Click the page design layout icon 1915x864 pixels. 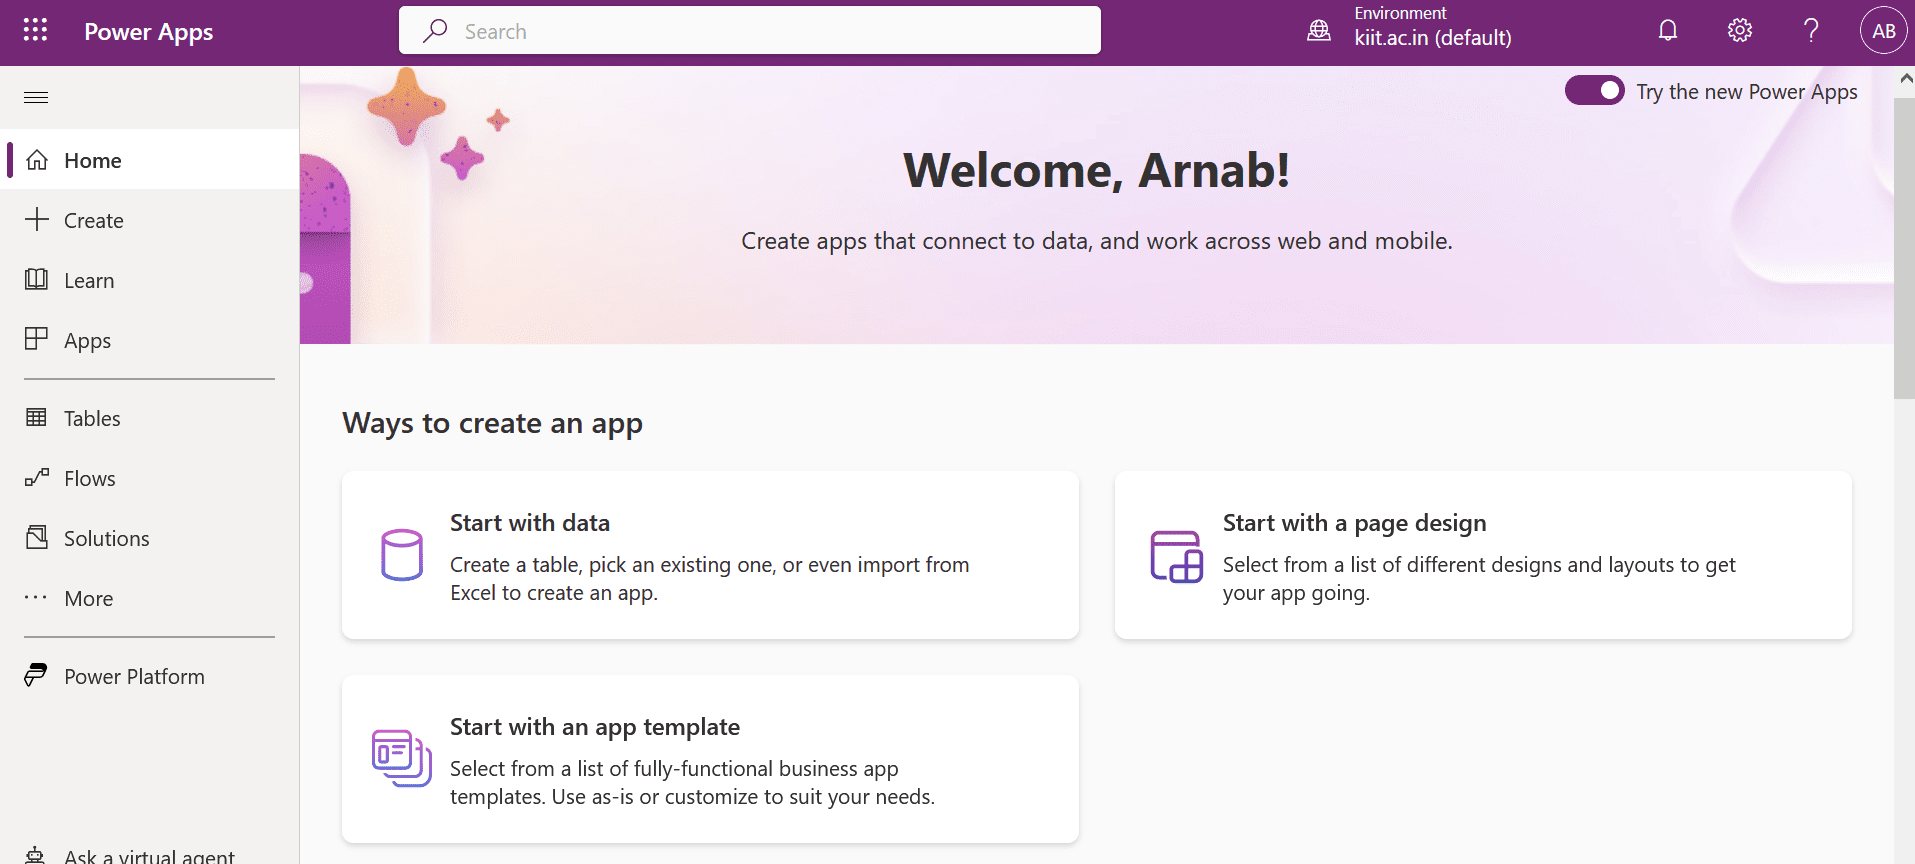coord(1176,556)
